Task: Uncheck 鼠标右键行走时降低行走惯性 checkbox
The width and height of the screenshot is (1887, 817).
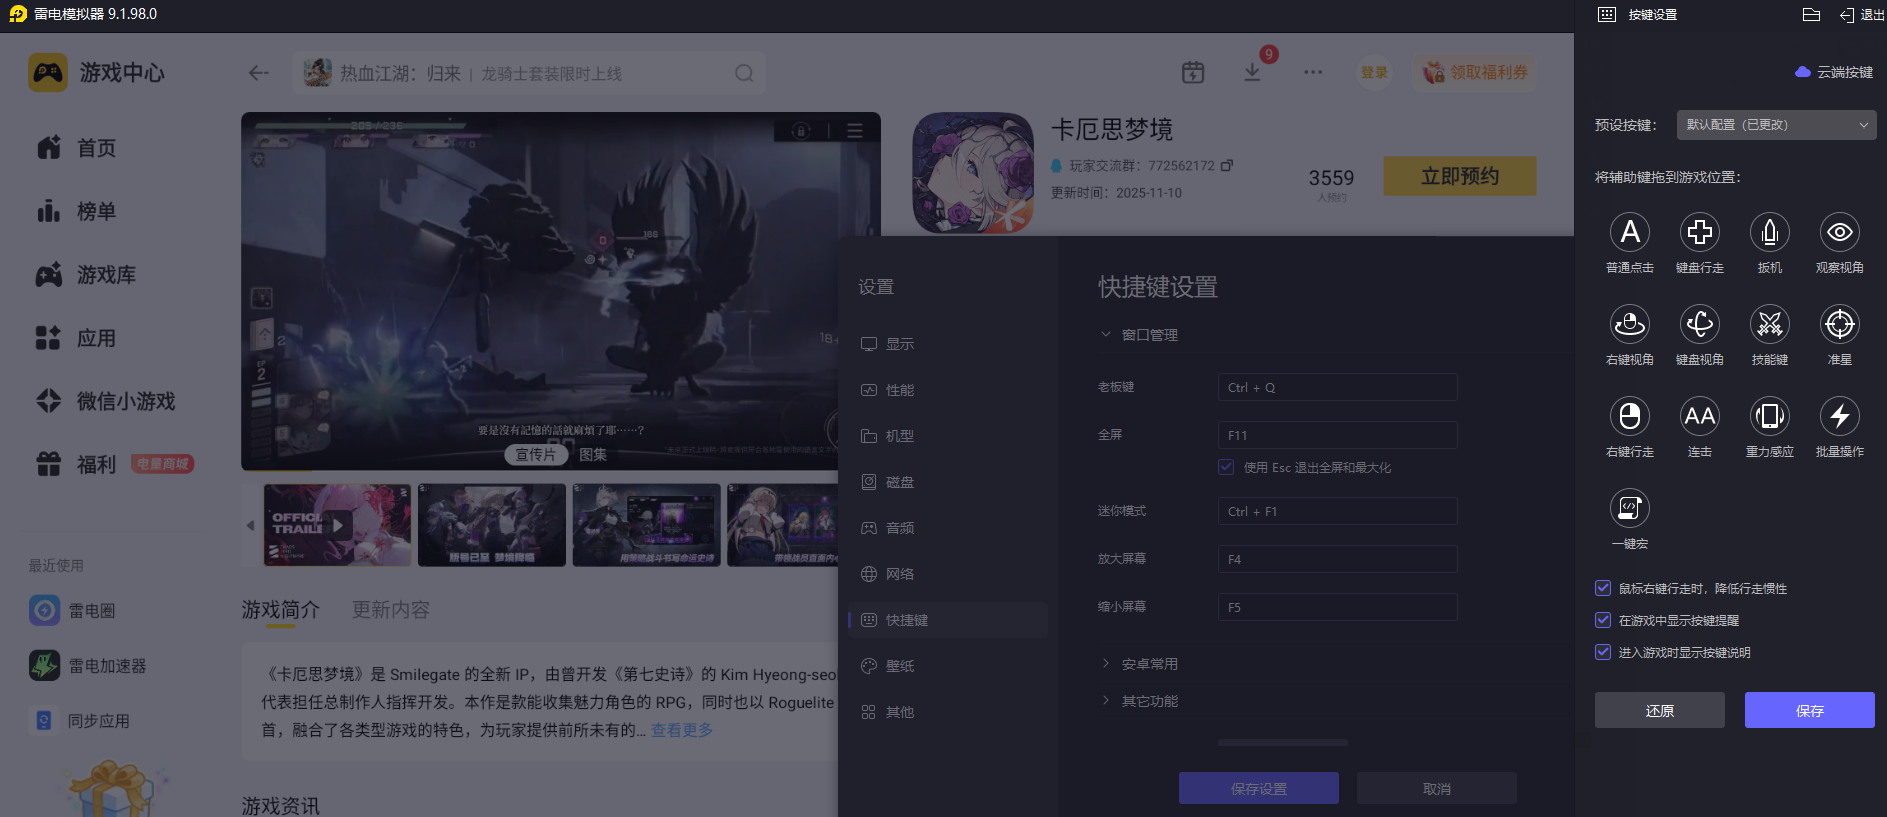Action: pyautogui.click(x=1603, y=588)
